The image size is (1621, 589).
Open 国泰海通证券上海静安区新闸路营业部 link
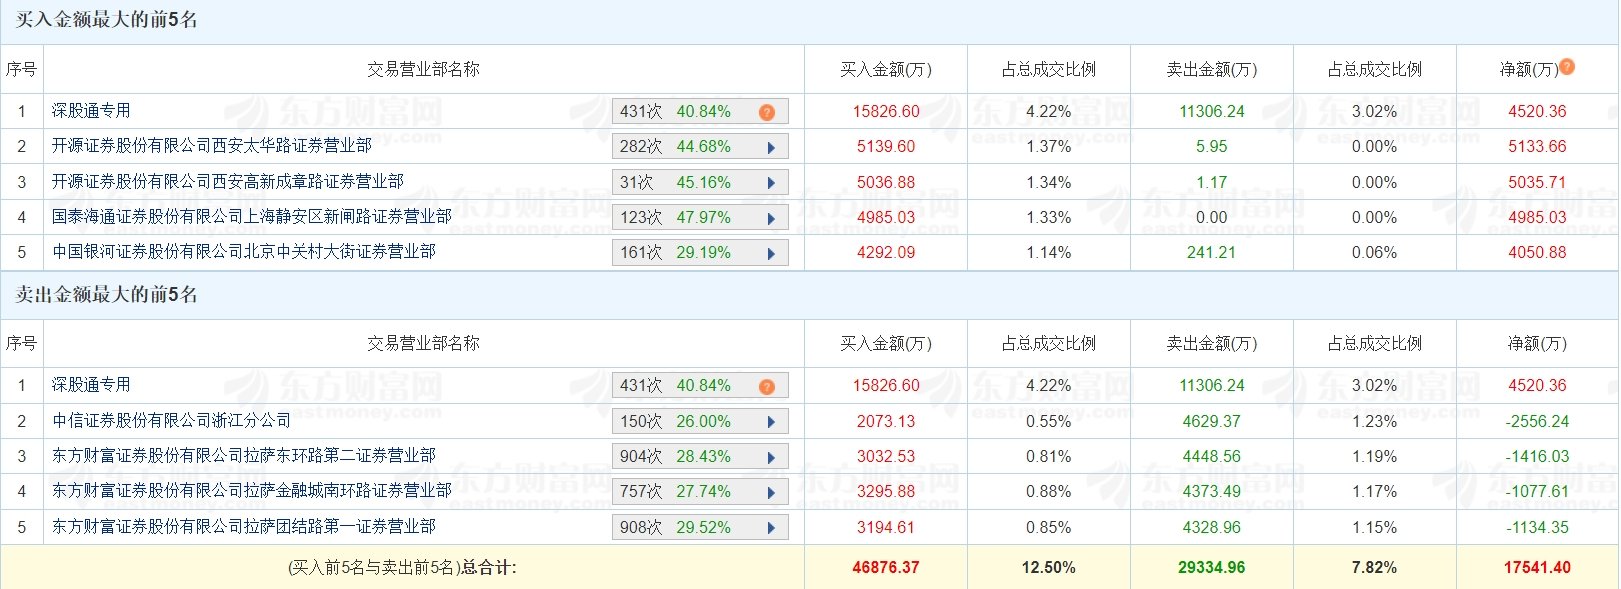pyautogui.click(x=252, y=216)
